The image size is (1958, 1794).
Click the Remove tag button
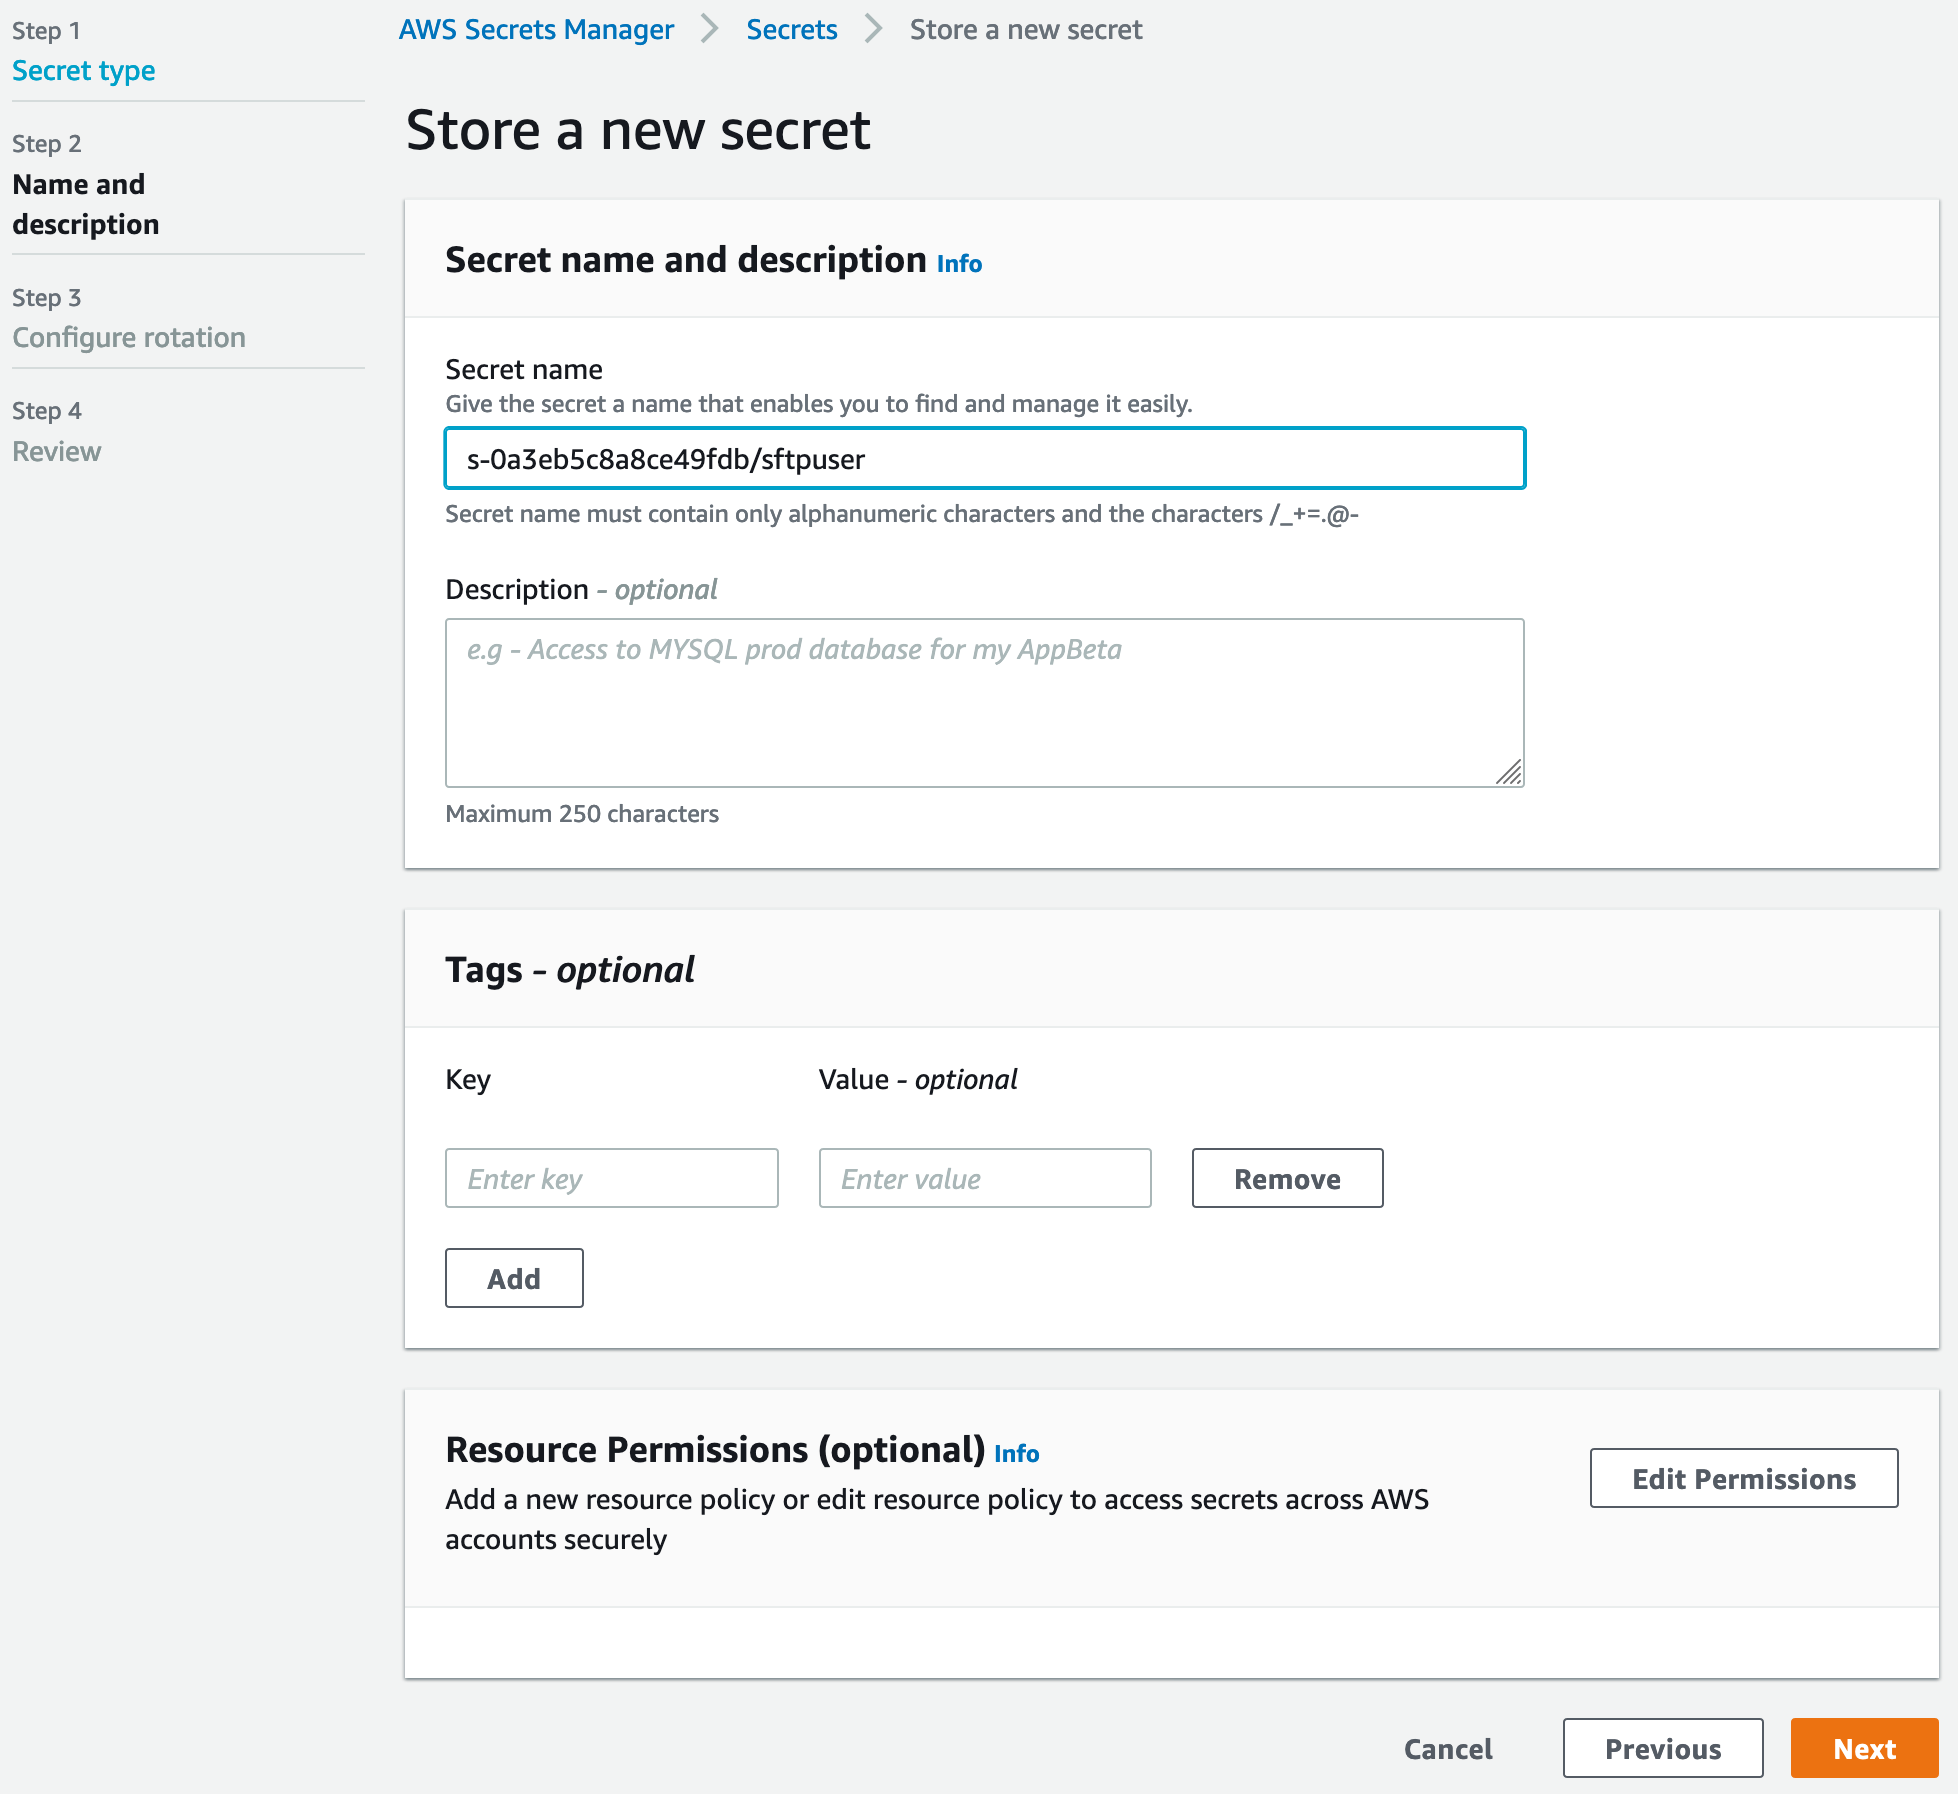pyautogui.click(x=1286, y=1177)
